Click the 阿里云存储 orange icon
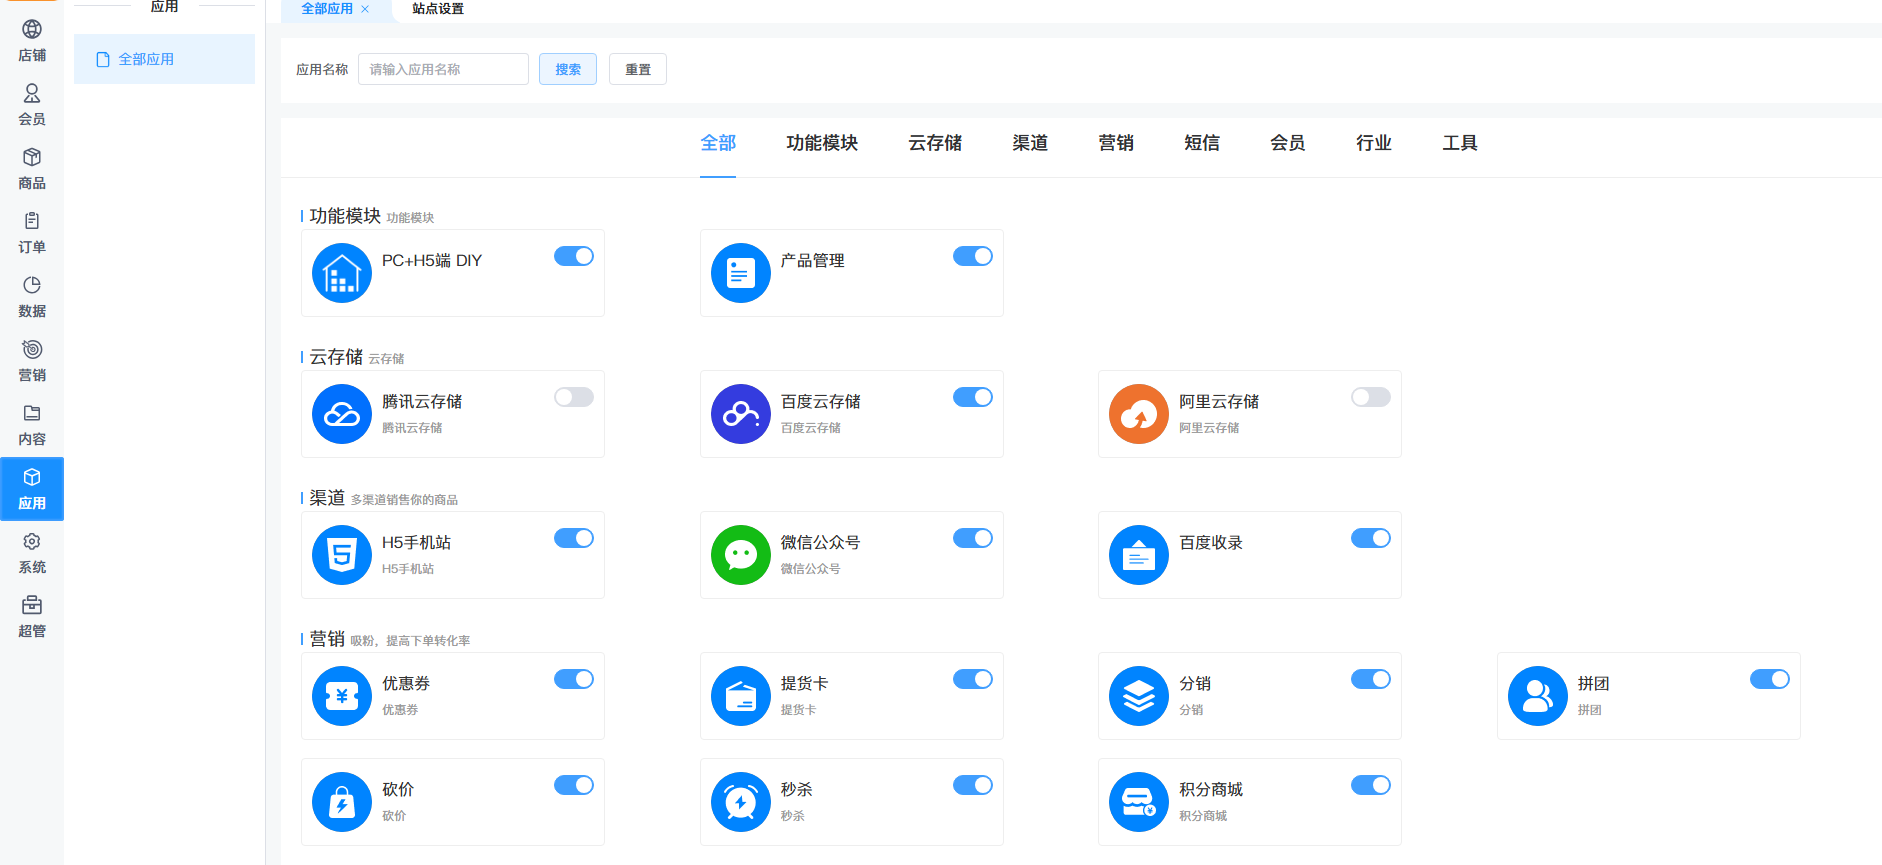This screenshot has width=1882, height=865. click(1139, 414)
